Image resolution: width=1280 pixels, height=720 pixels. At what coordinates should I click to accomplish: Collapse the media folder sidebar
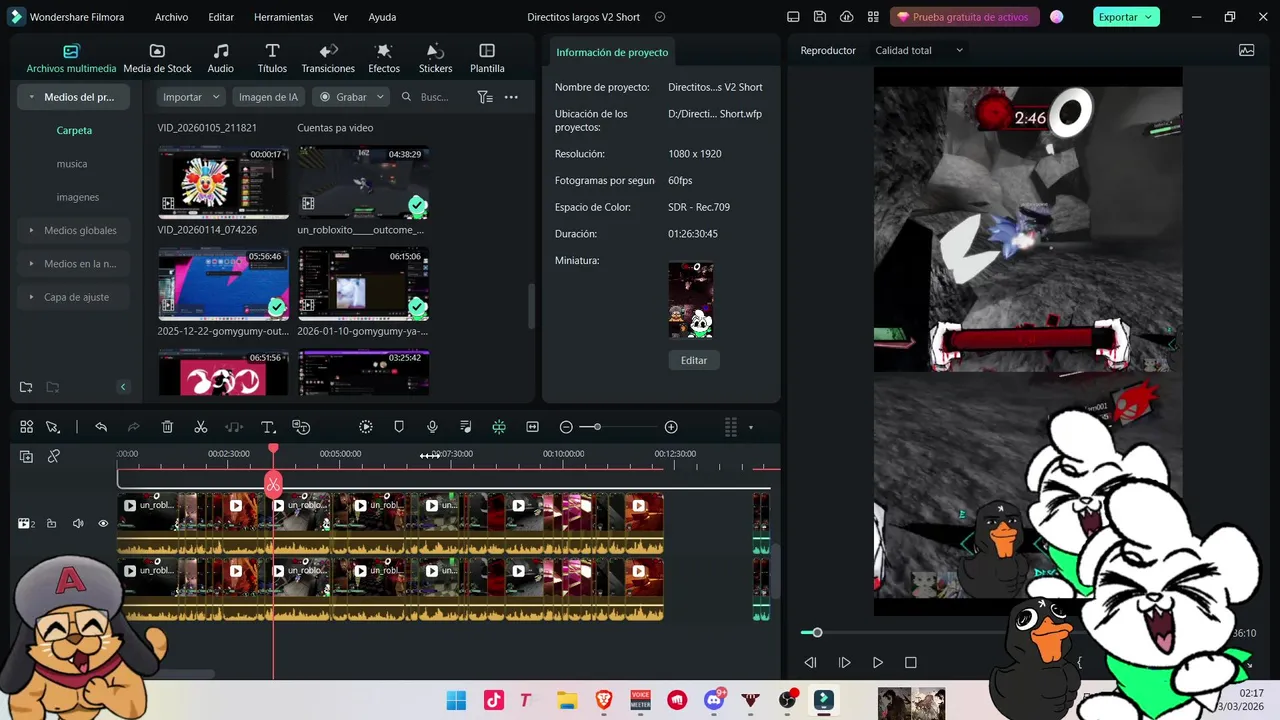(123, 387)
